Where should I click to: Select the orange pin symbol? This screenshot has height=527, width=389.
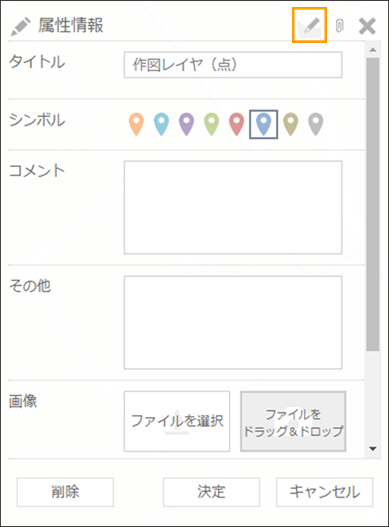point(137,124)
